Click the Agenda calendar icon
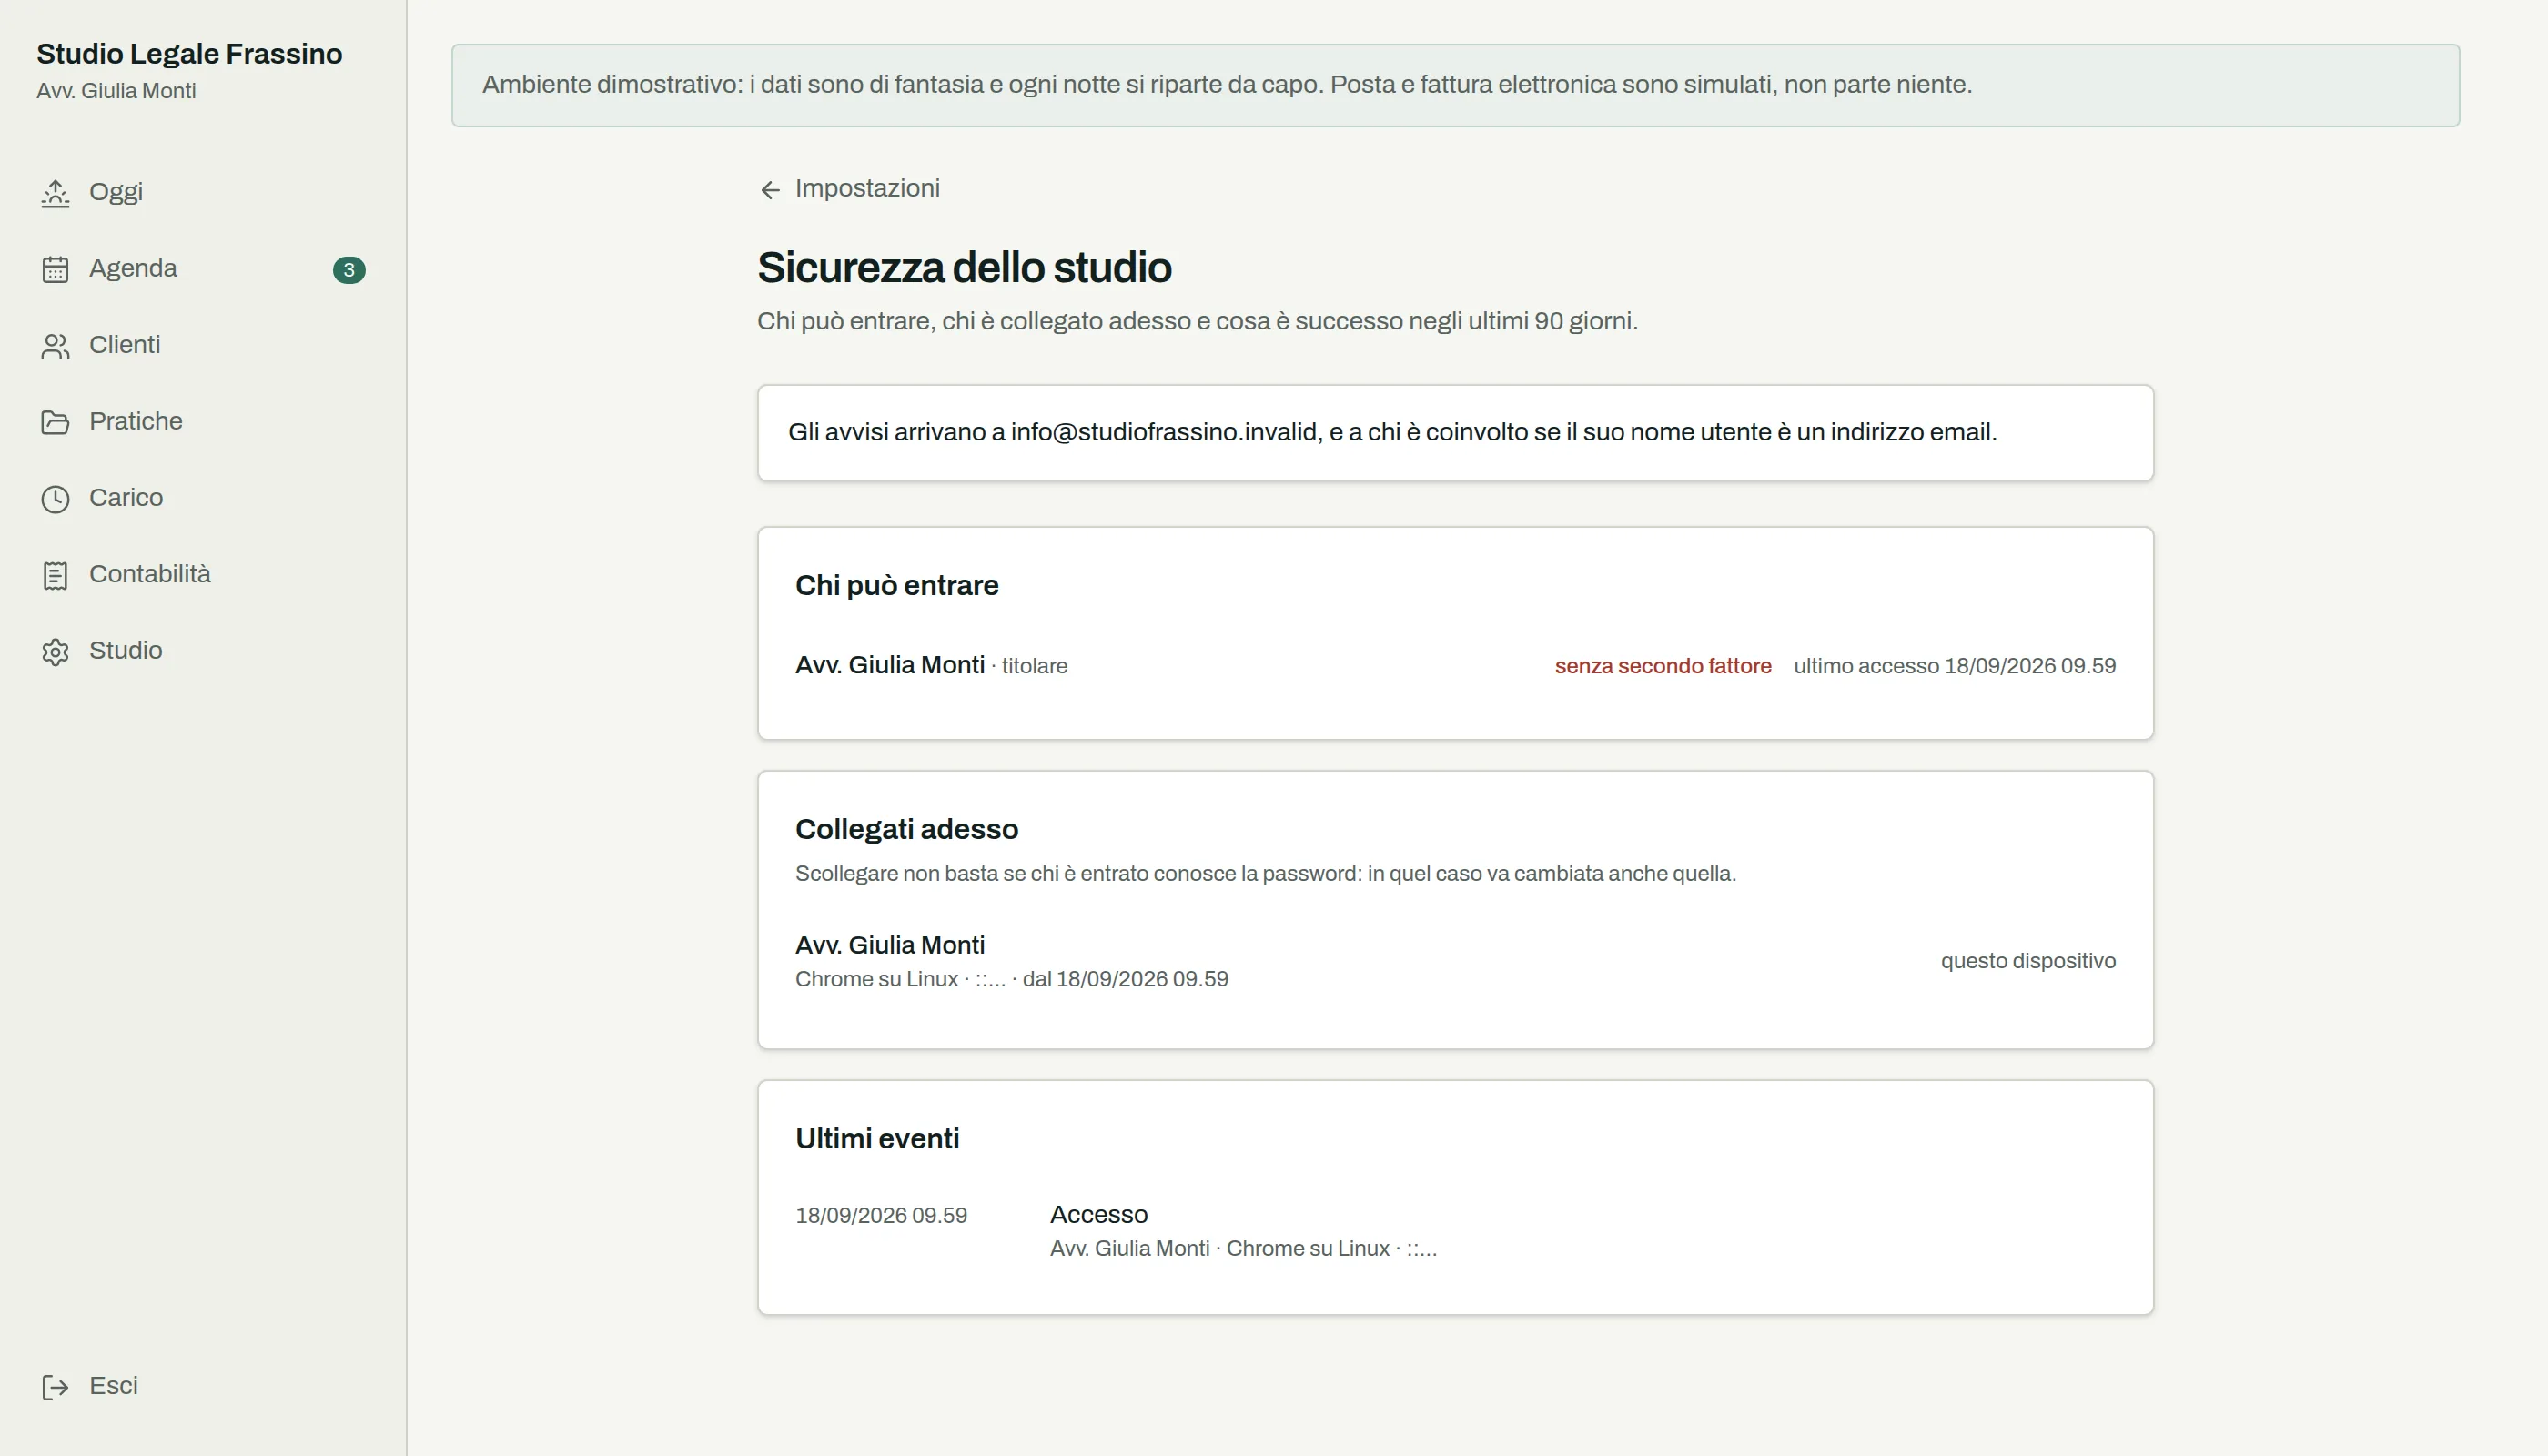This screenshot has height=1456, width=2548. [x=55, y=270]
